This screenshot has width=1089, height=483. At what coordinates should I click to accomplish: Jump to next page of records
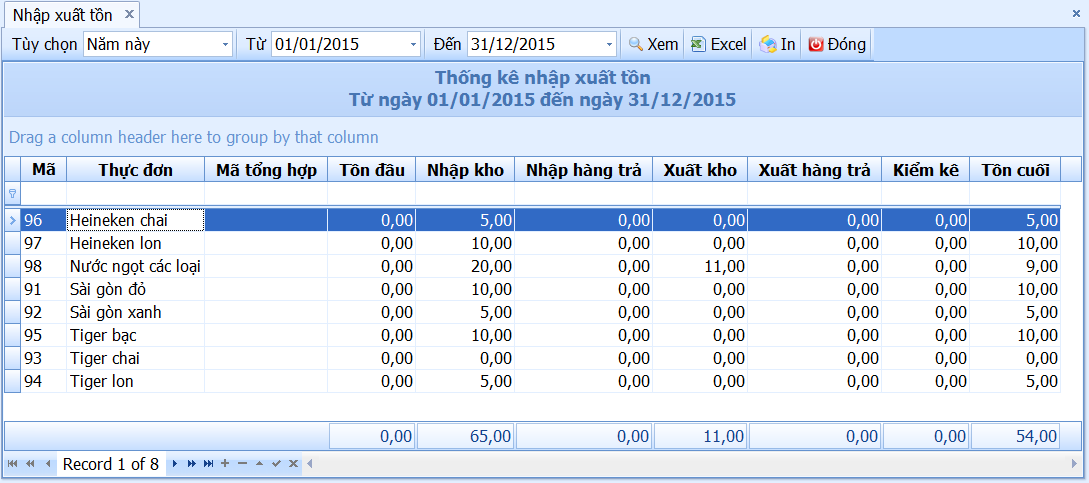[192, 464]
